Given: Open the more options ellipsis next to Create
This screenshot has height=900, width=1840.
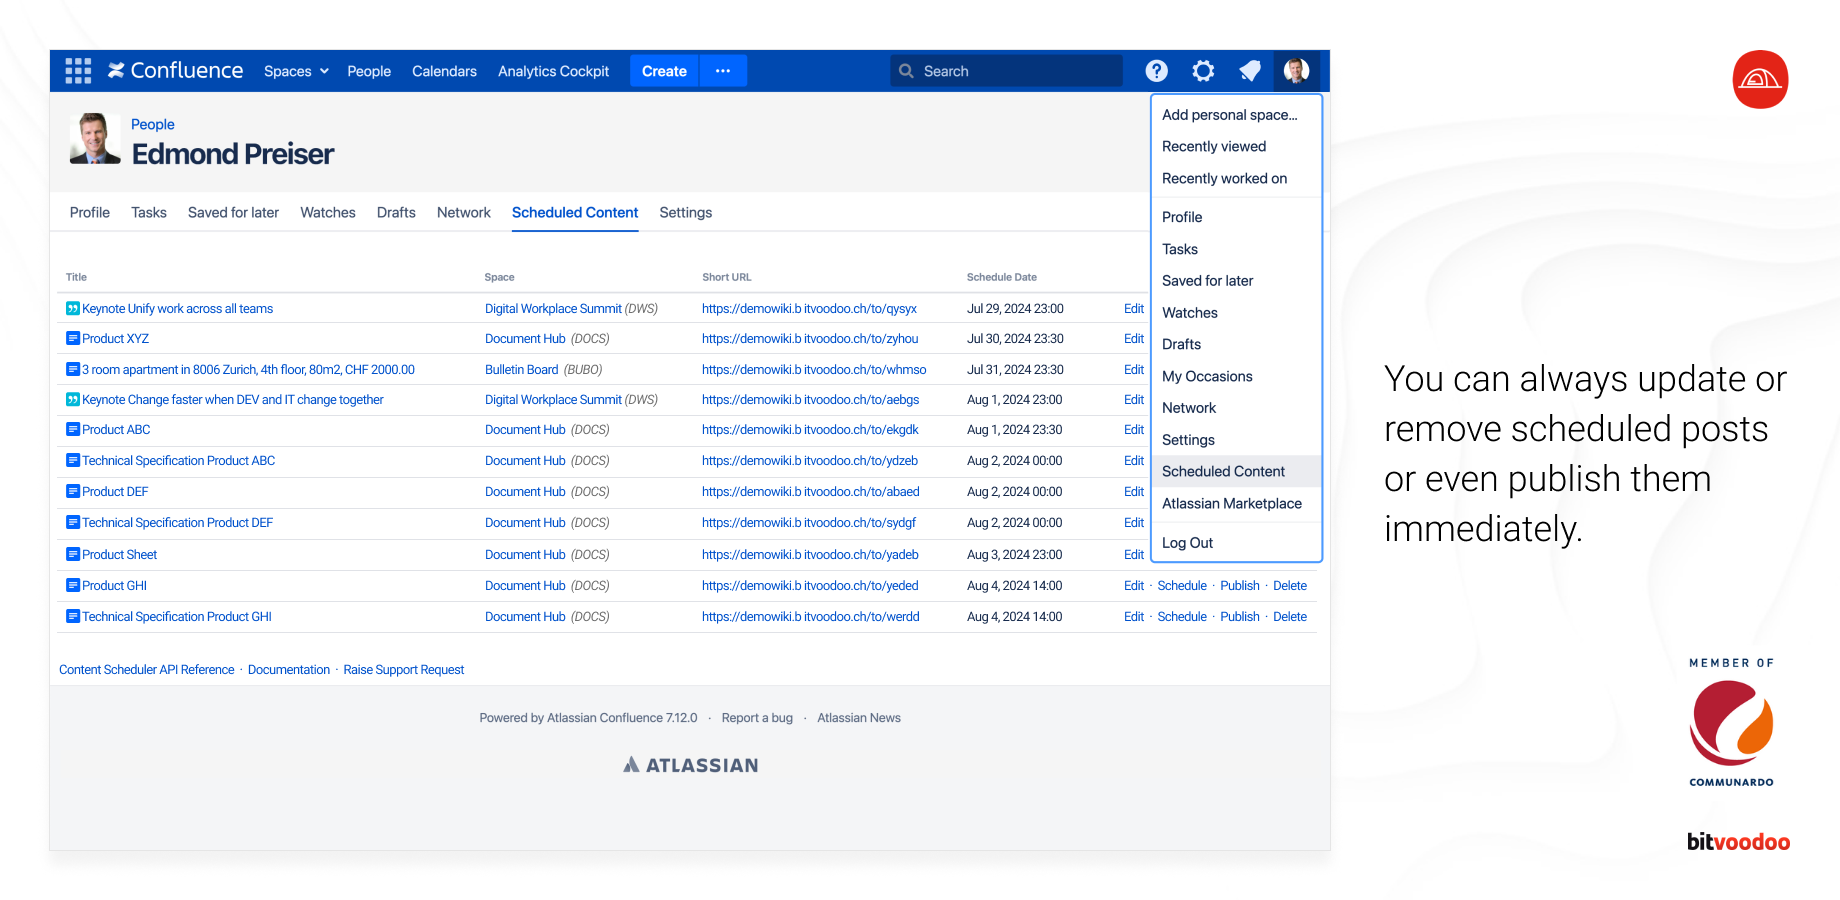Looking at the screenshot, I should click(x=723, y=71).
